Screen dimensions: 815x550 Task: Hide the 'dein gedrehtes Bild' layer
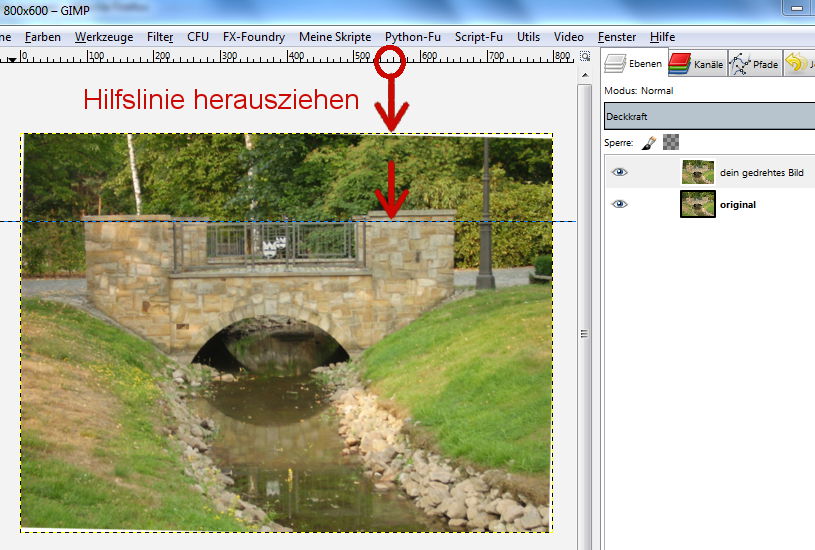tap(620, 172)
